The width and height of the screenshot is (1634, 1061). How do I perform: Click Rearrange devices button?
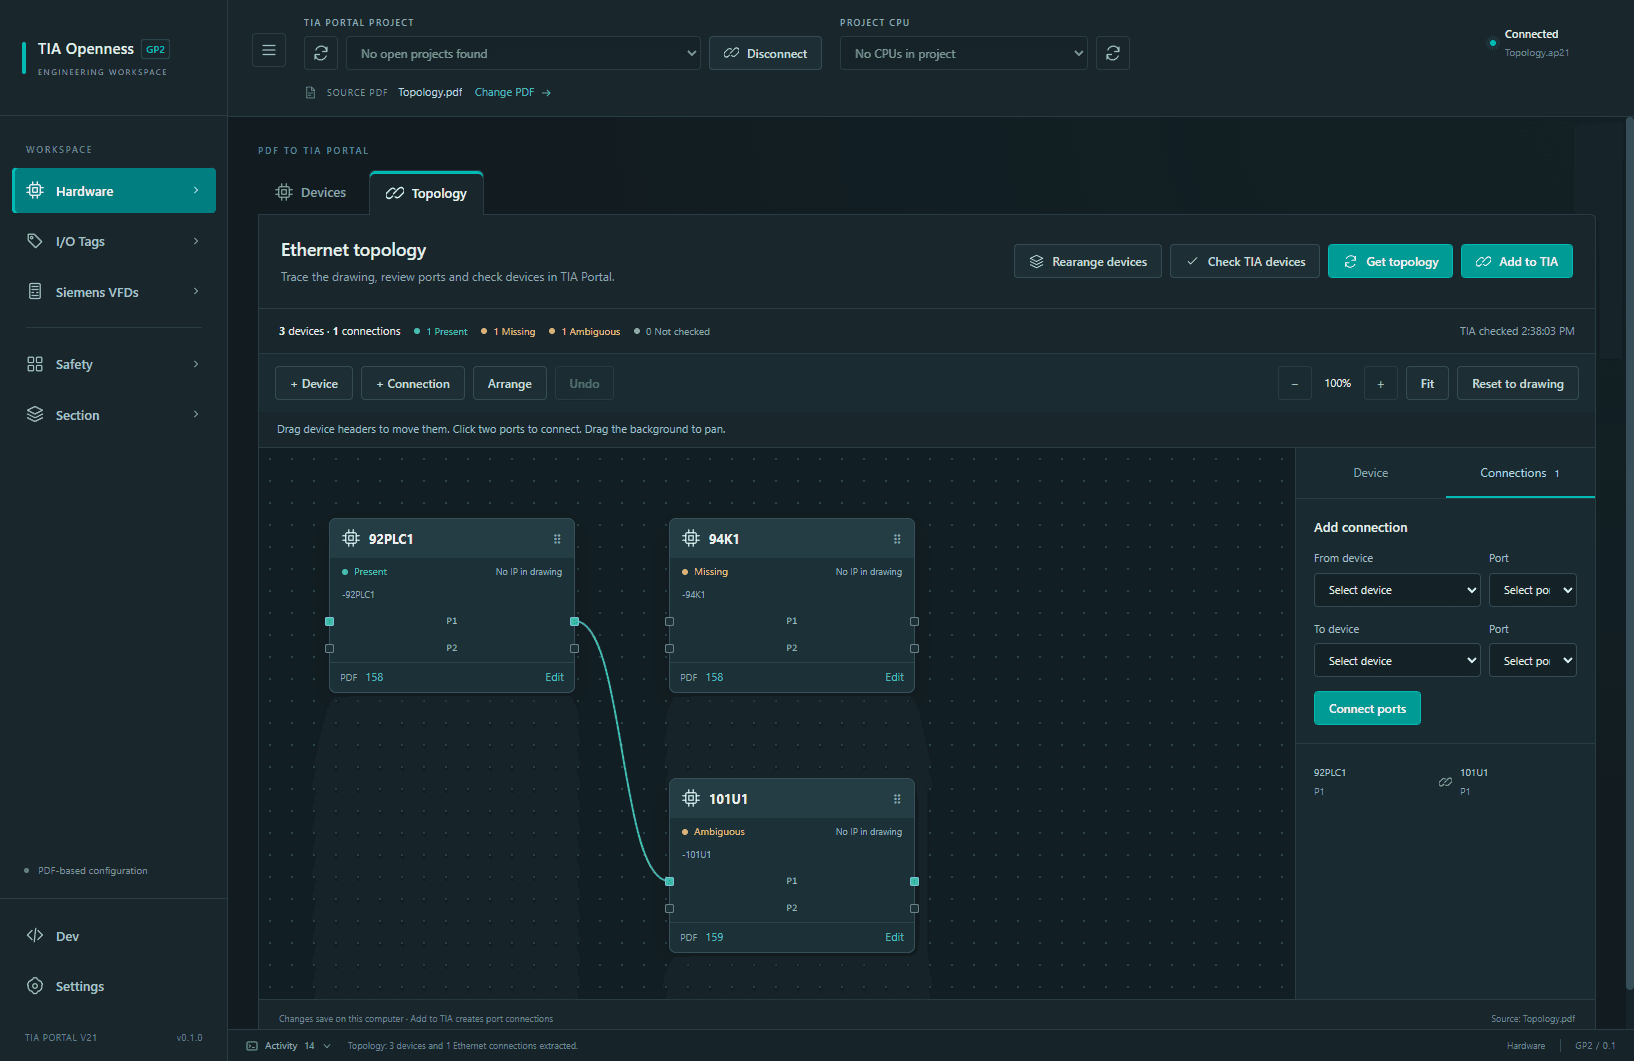(x=1088, y=261)
